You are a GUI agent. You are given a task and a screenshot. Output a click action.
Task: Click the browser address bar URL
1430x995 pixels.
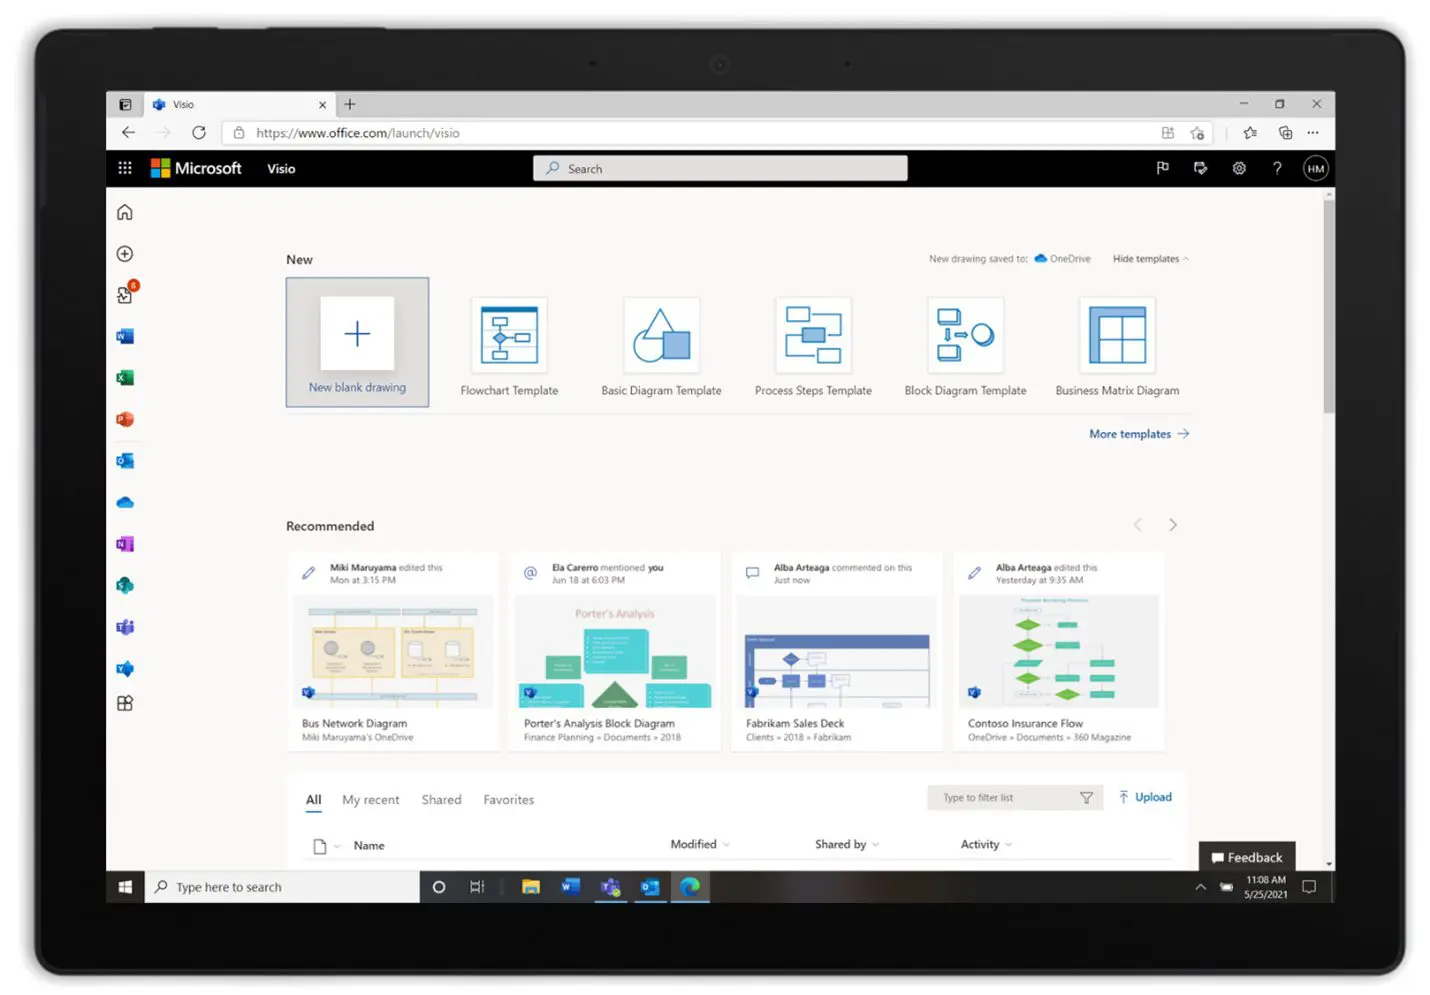[357, 133]
